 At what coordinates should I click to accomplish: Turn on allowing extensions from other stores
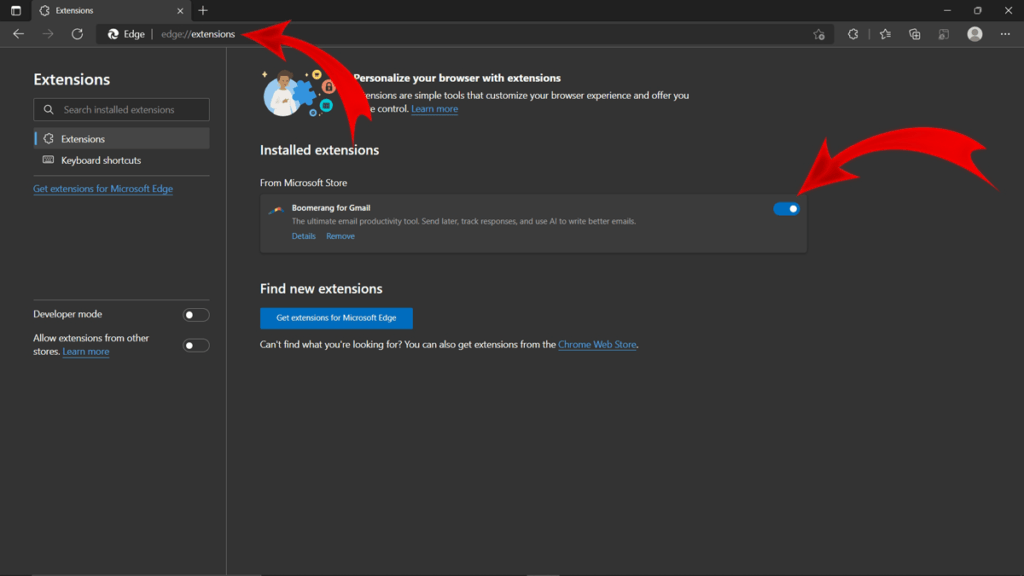pos(196,344)
